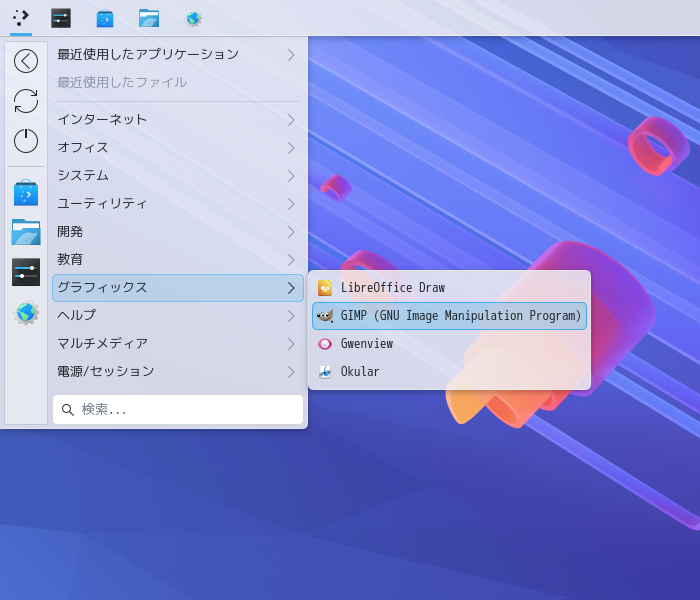Screen dimensions: 700x600
Task: Click the back arrow (log out) sidebar icon
Action: coord(26,61)
